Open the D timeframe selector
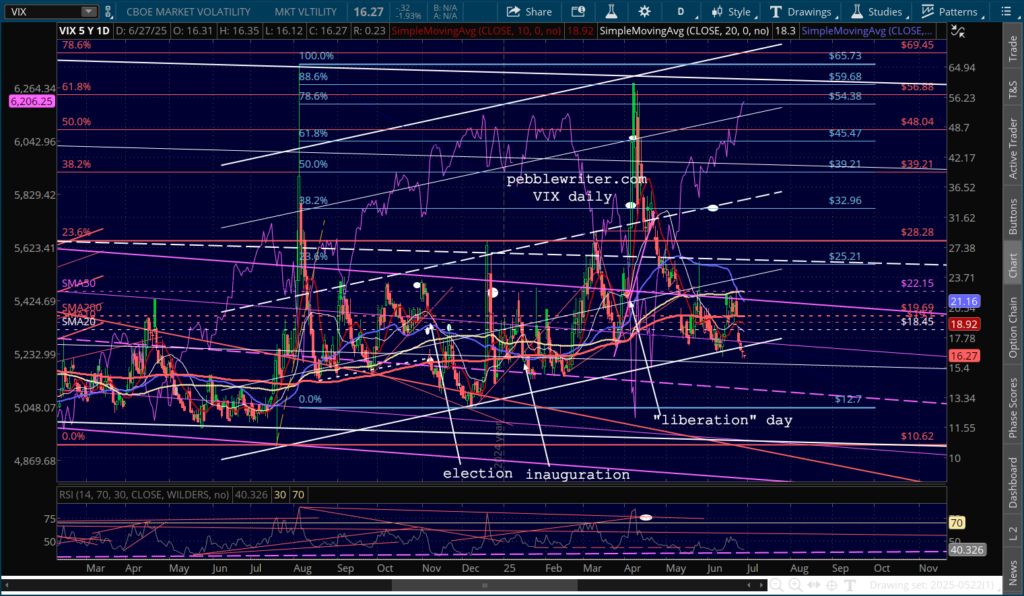The image size is (1024, 596). point(680,12)
